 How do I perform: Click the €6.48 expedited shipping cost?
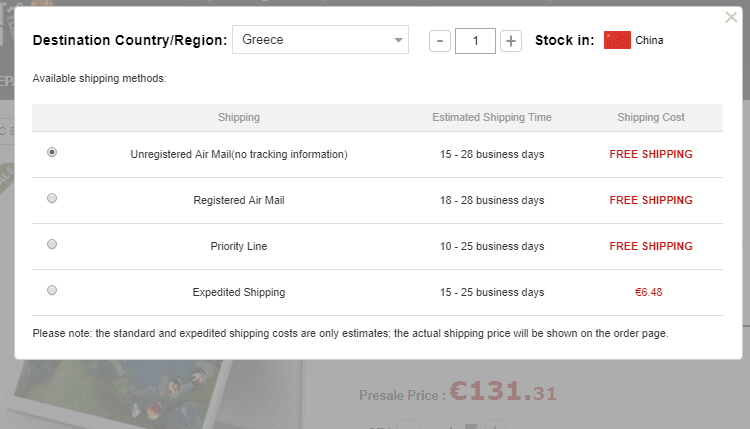[x=650, y=292]
